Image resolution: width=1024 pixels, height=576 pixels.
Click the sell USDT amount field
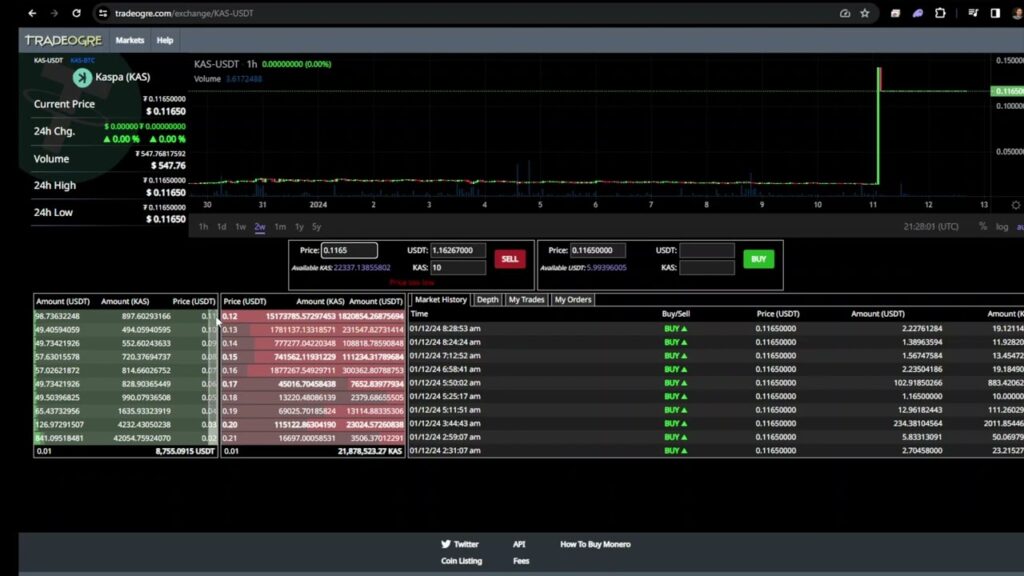457,250
